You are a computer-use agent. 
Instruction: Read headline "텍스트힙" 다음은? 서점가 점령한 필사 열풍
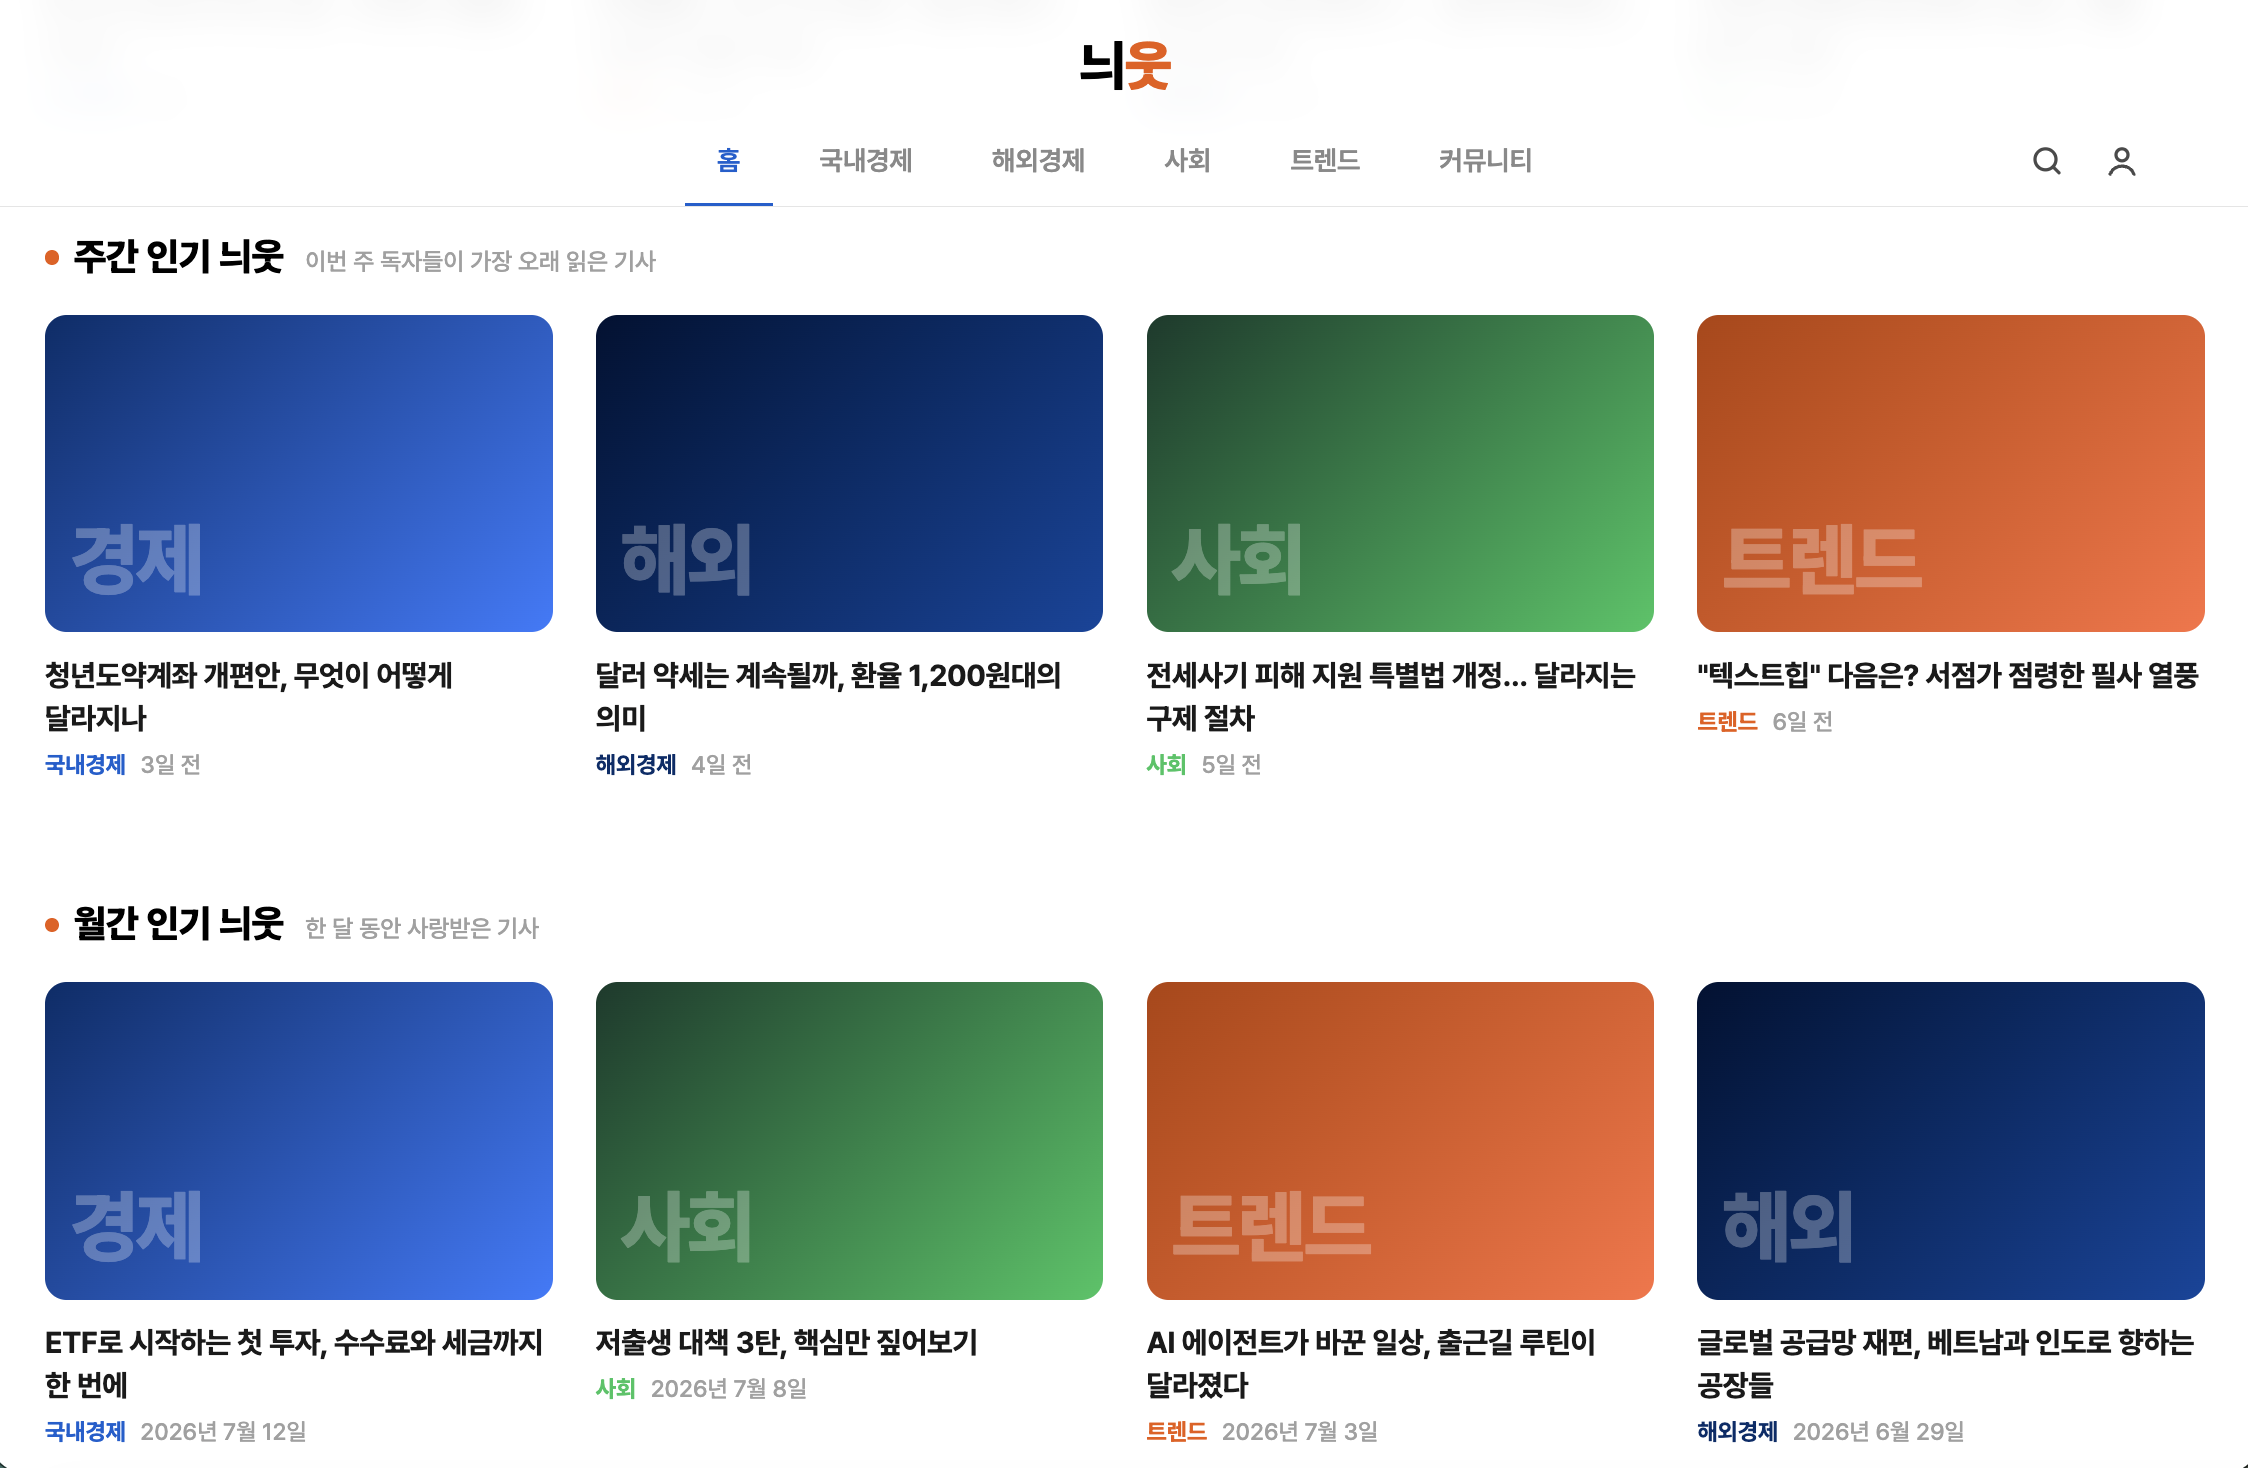tap(1948, 675)
